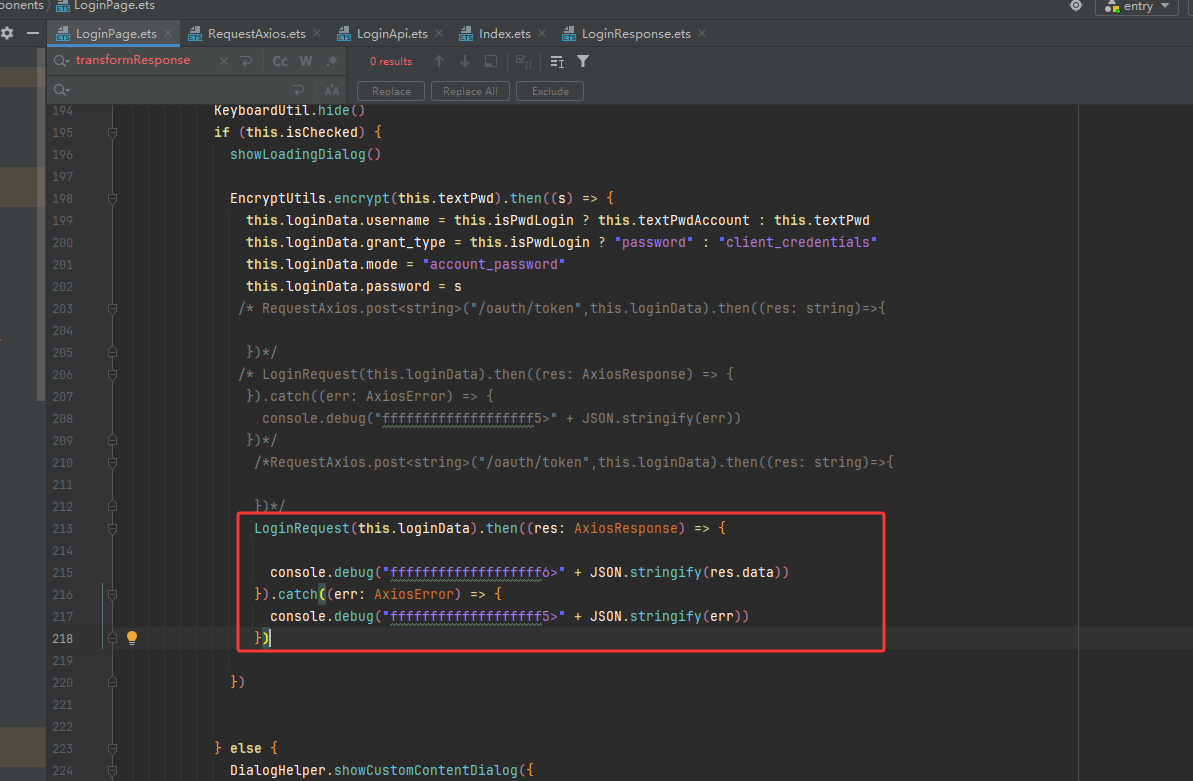Close the Index.ets tab

point(542,33)
